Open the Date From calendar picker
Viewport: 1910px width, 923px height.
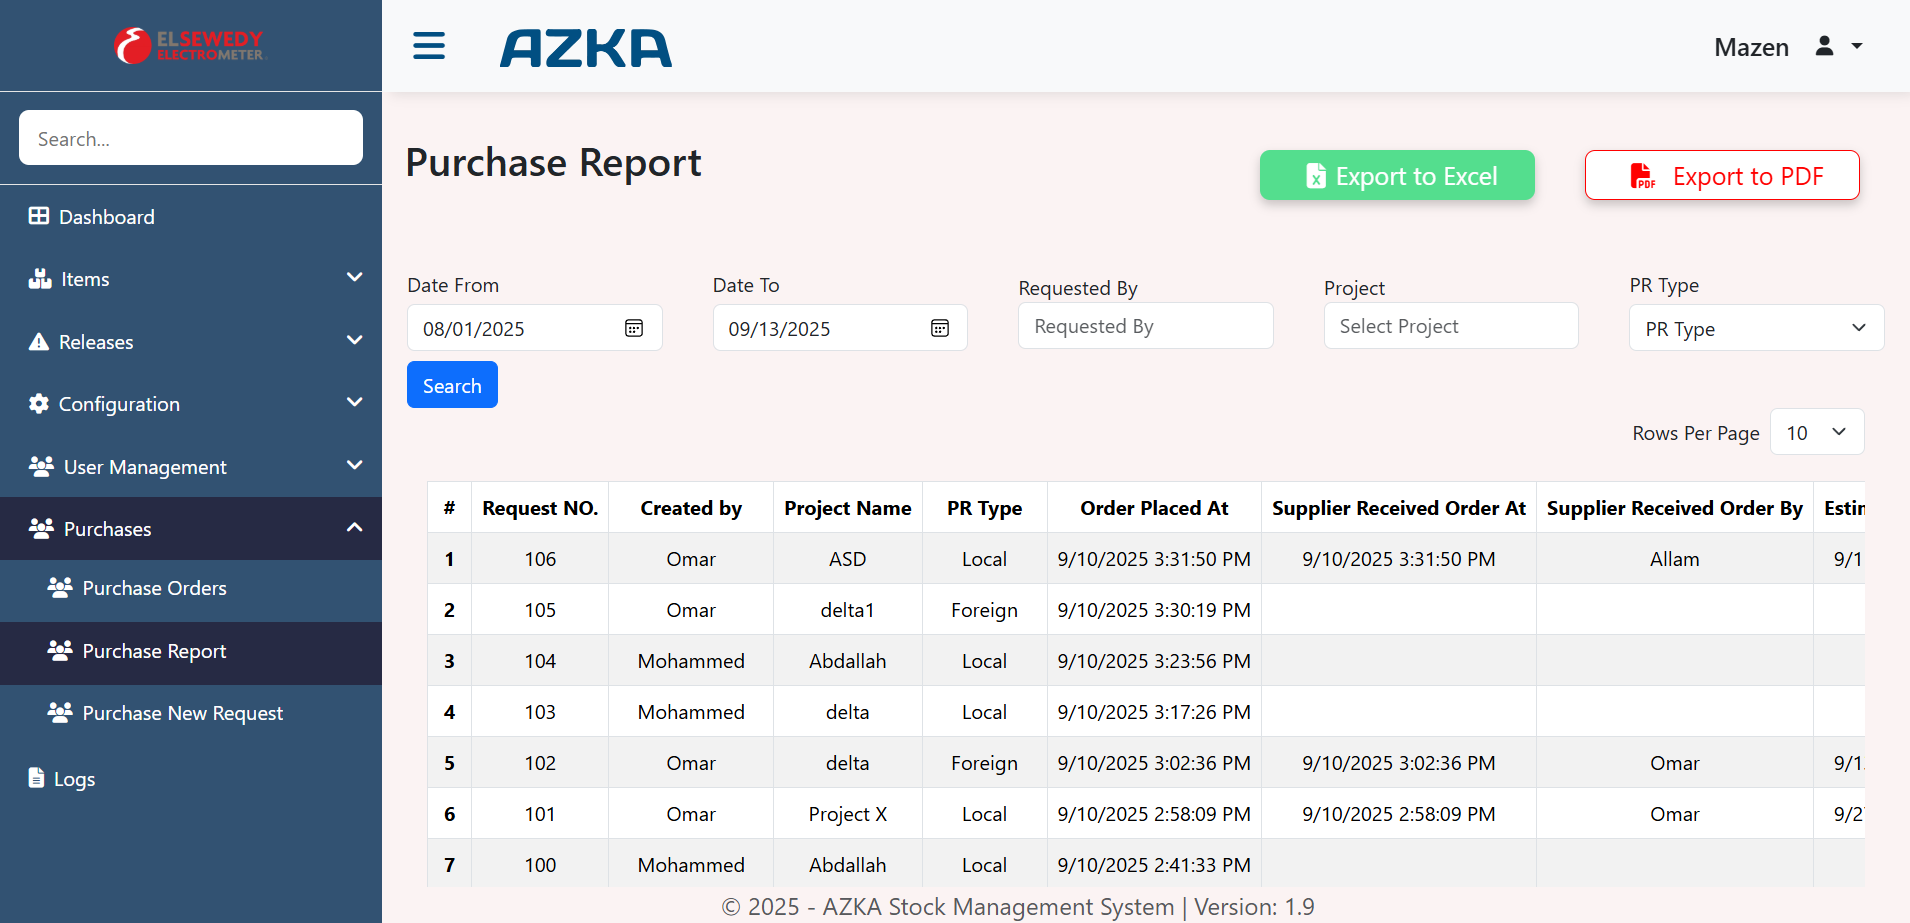(x=634, y=328)
